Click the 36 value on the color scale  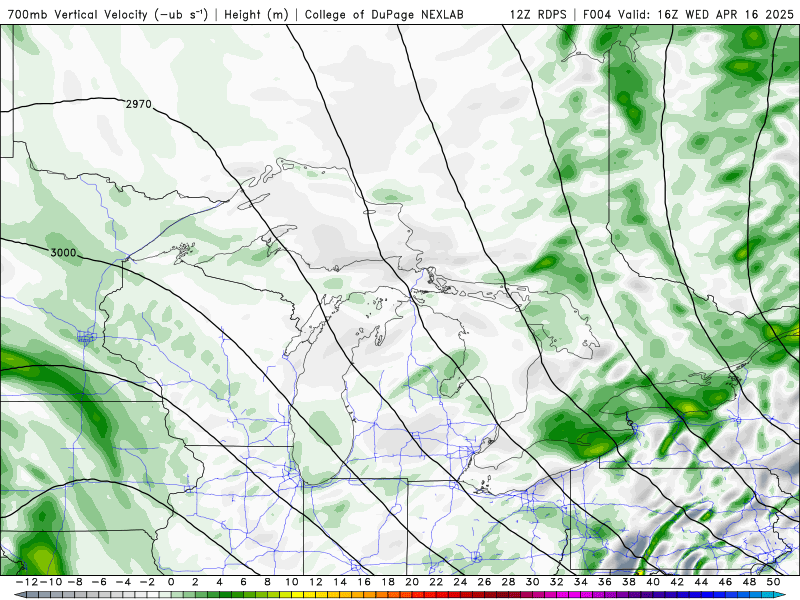tap(605, 582)
